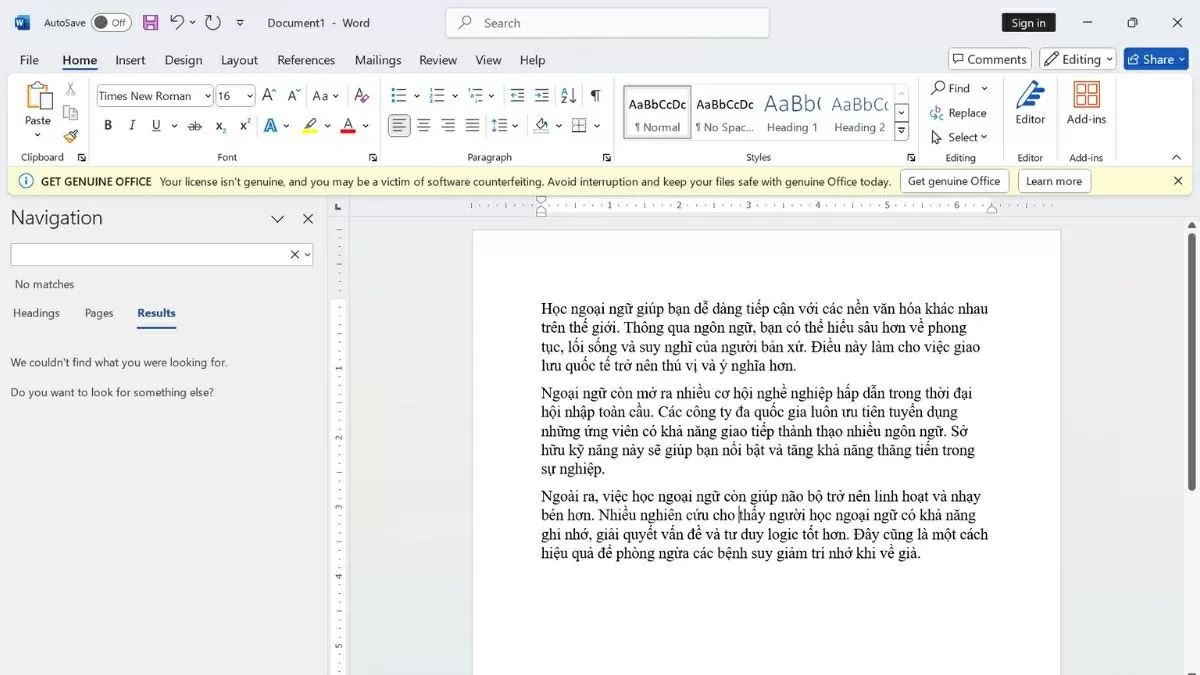Toggle bold formatting
1200x675 pixels.
coord(108,126)
